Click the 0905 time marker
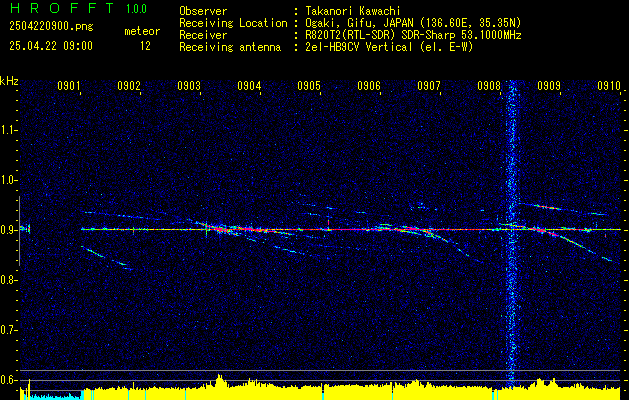 (x=309, y=85)
